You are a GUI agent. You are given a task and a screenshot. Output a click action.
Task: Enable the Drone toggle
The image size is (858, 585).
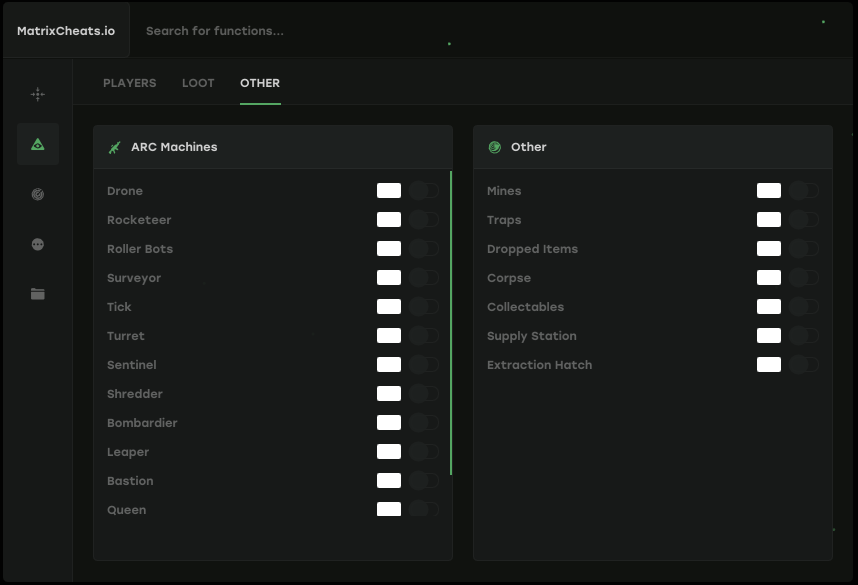(x=423, y=190)
